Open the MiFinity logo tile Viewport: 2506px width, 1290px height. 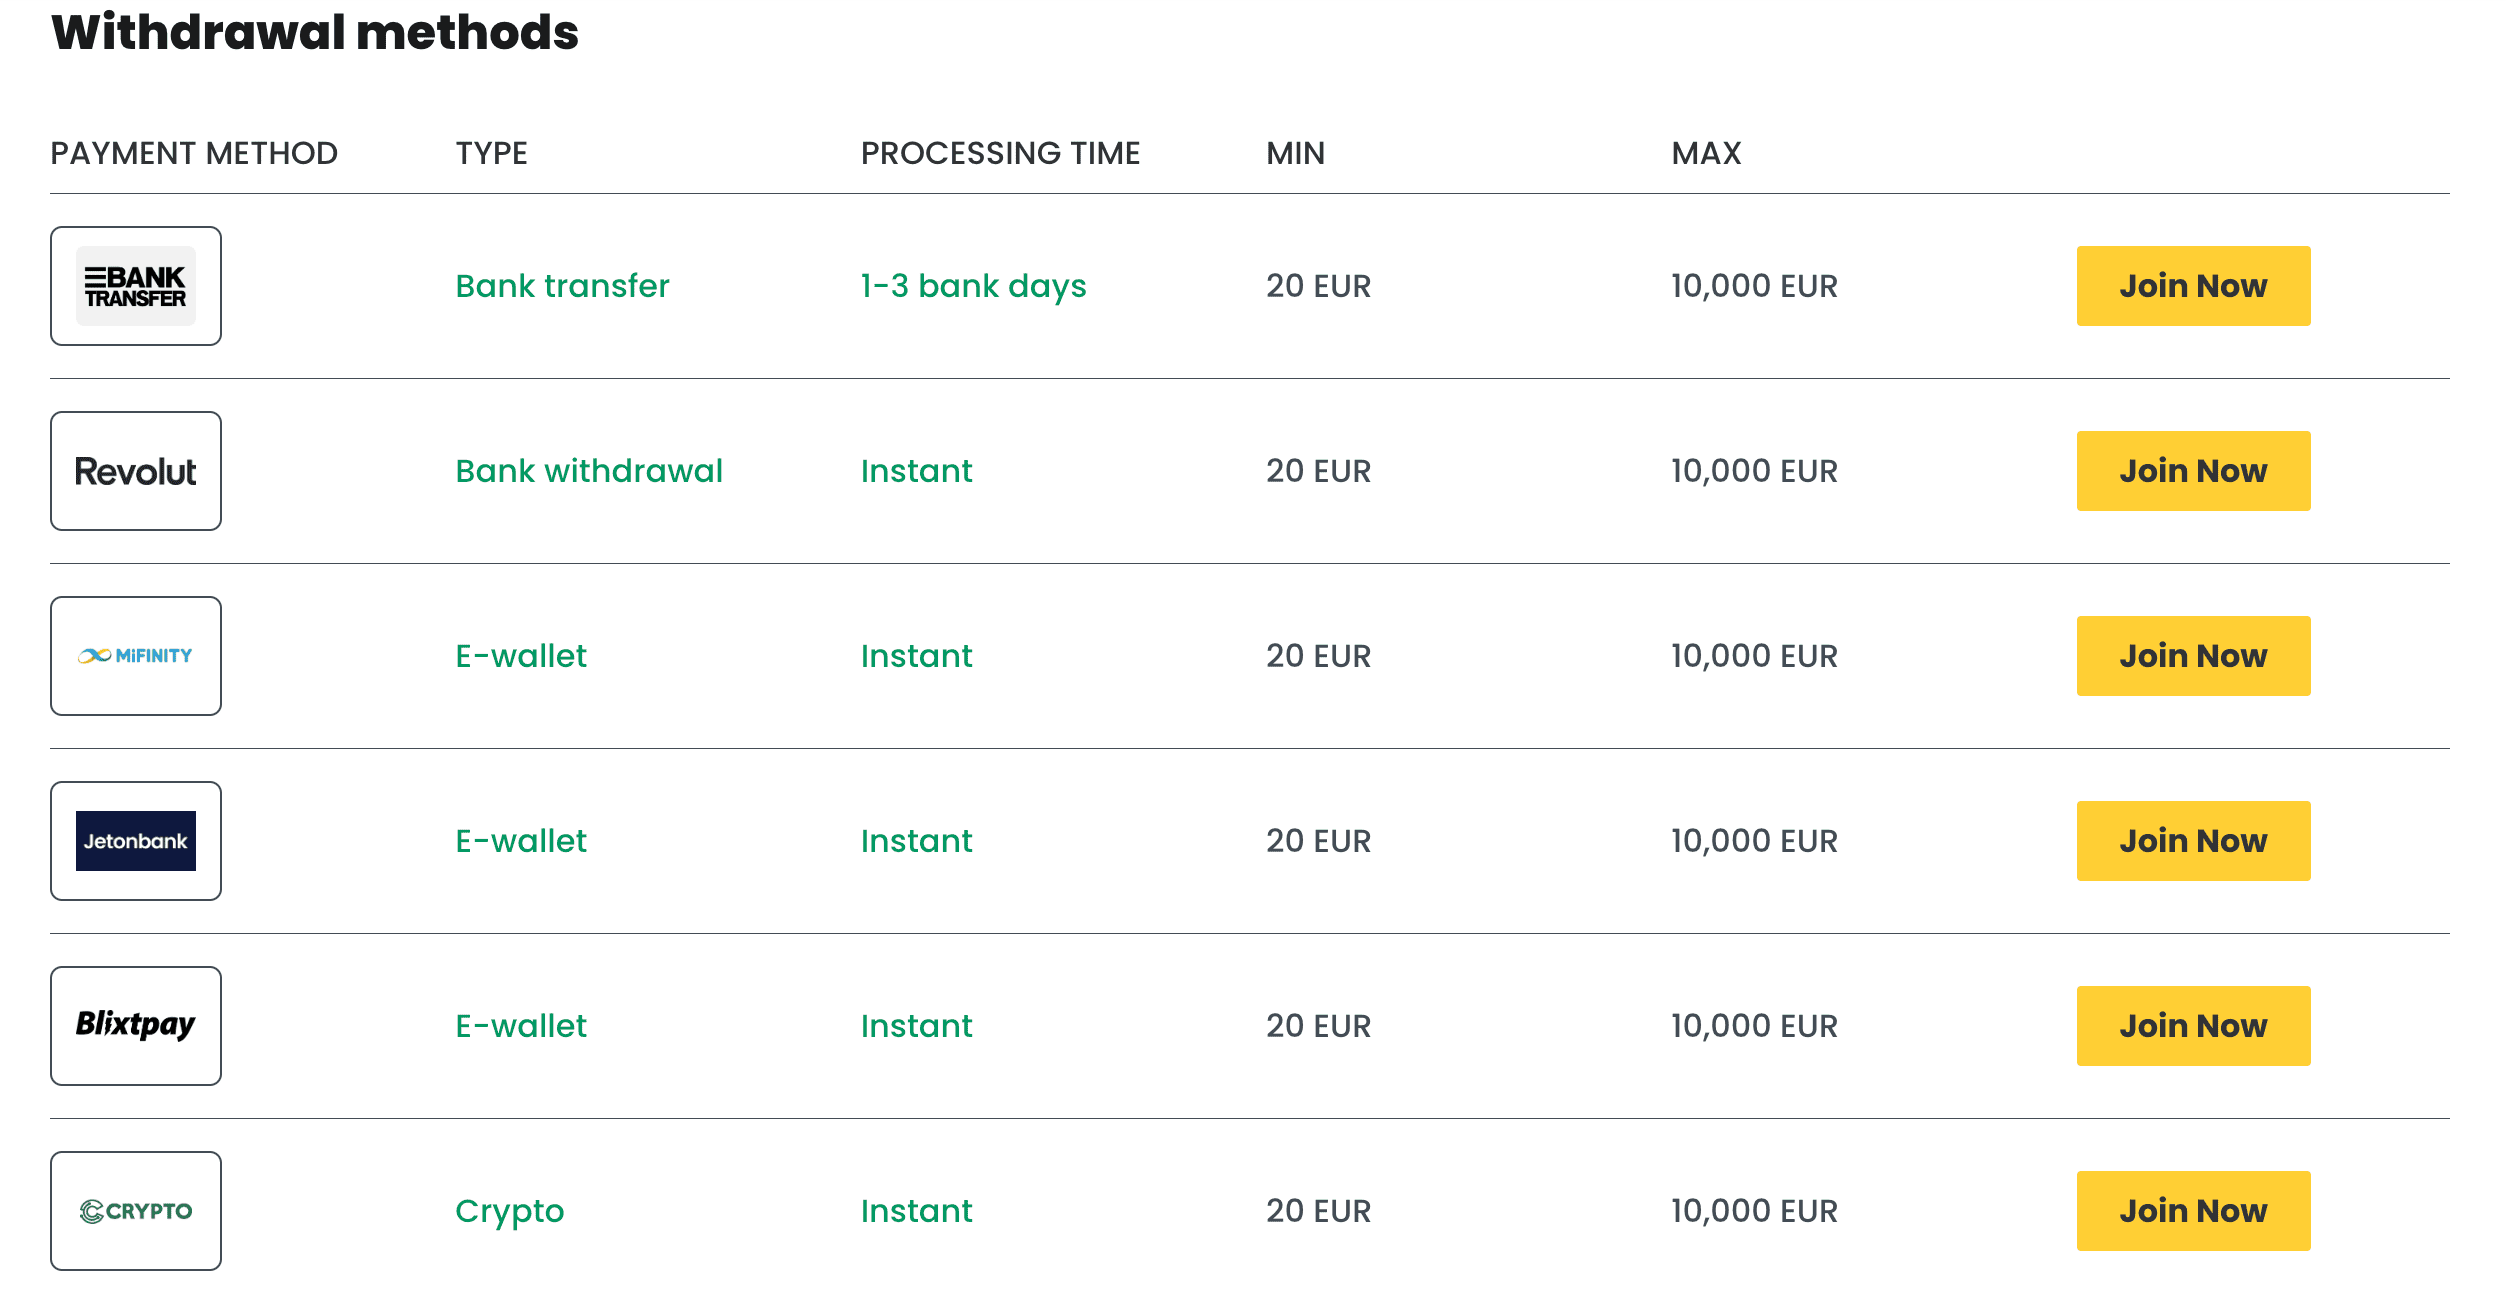pyautogui.click(x=136, y=656)
